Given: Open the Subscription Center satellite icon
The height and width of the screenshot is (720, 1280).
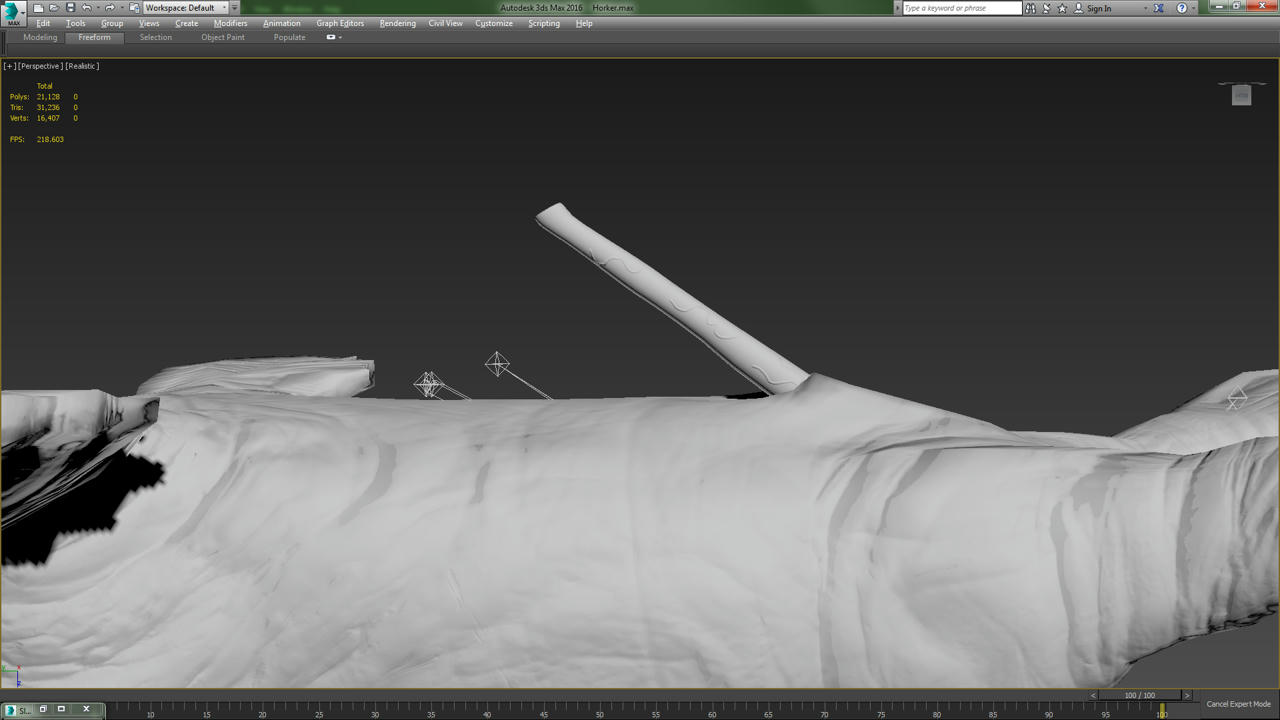Looking at the screenshot, I should [1046, 8].
